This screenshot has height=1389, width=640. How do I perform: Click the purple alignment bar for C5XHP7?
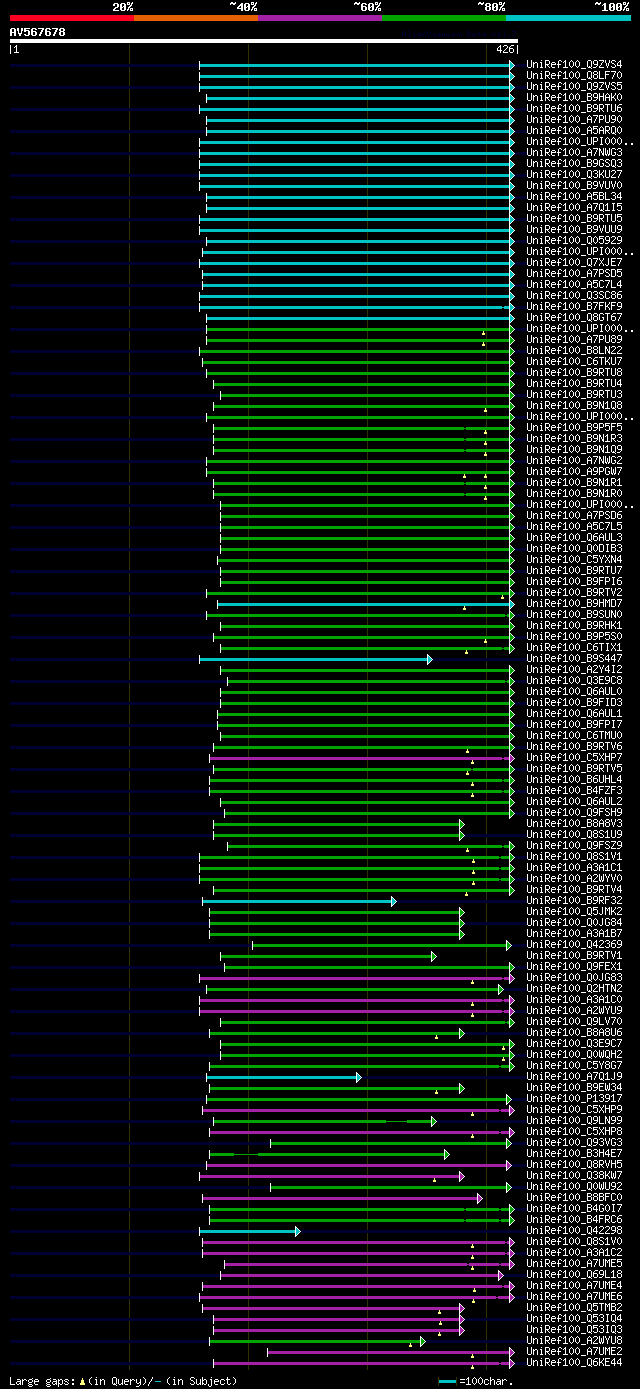tap(362, 757)
